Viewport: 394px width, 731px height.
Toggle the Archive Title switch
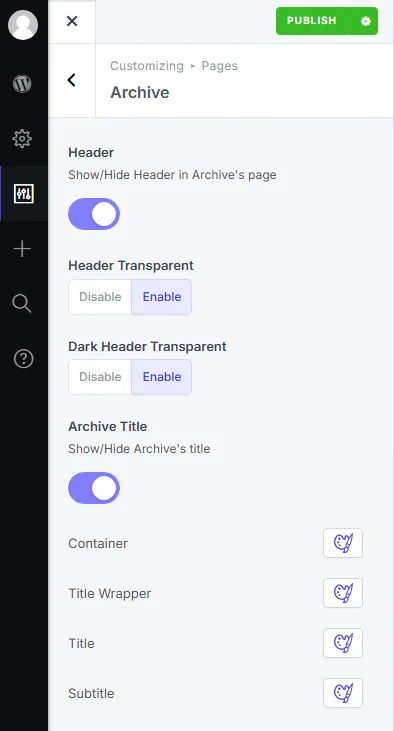[x=94, y=488]
